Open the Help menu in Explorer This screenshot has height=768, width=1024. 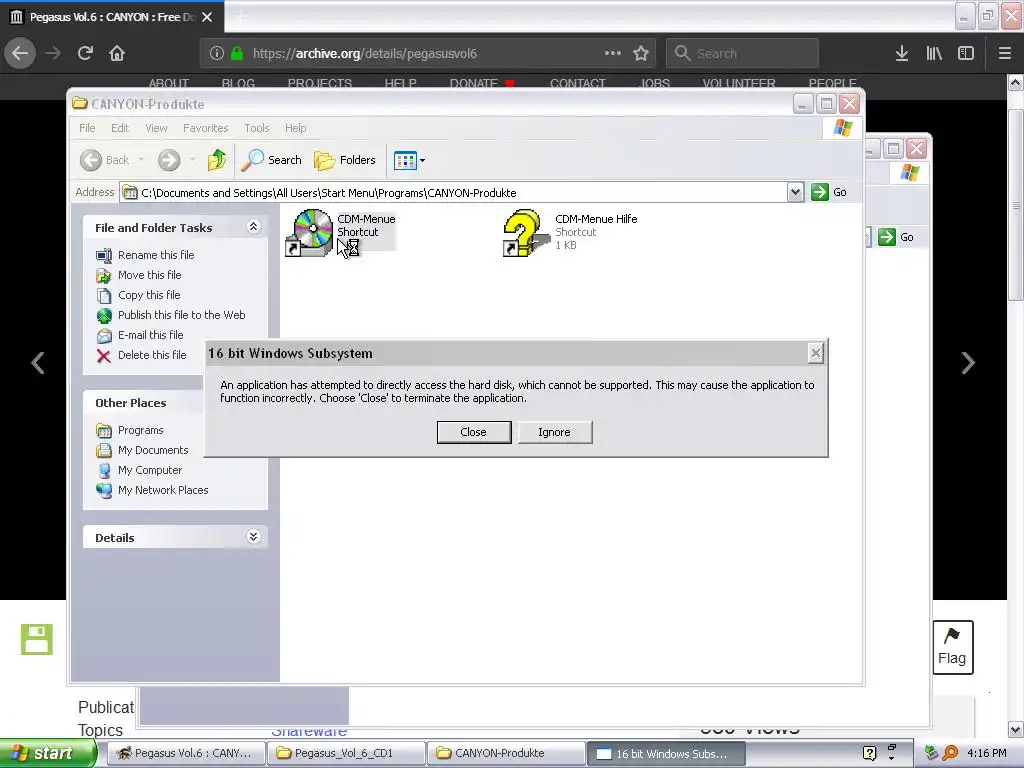tap(295, 128)
